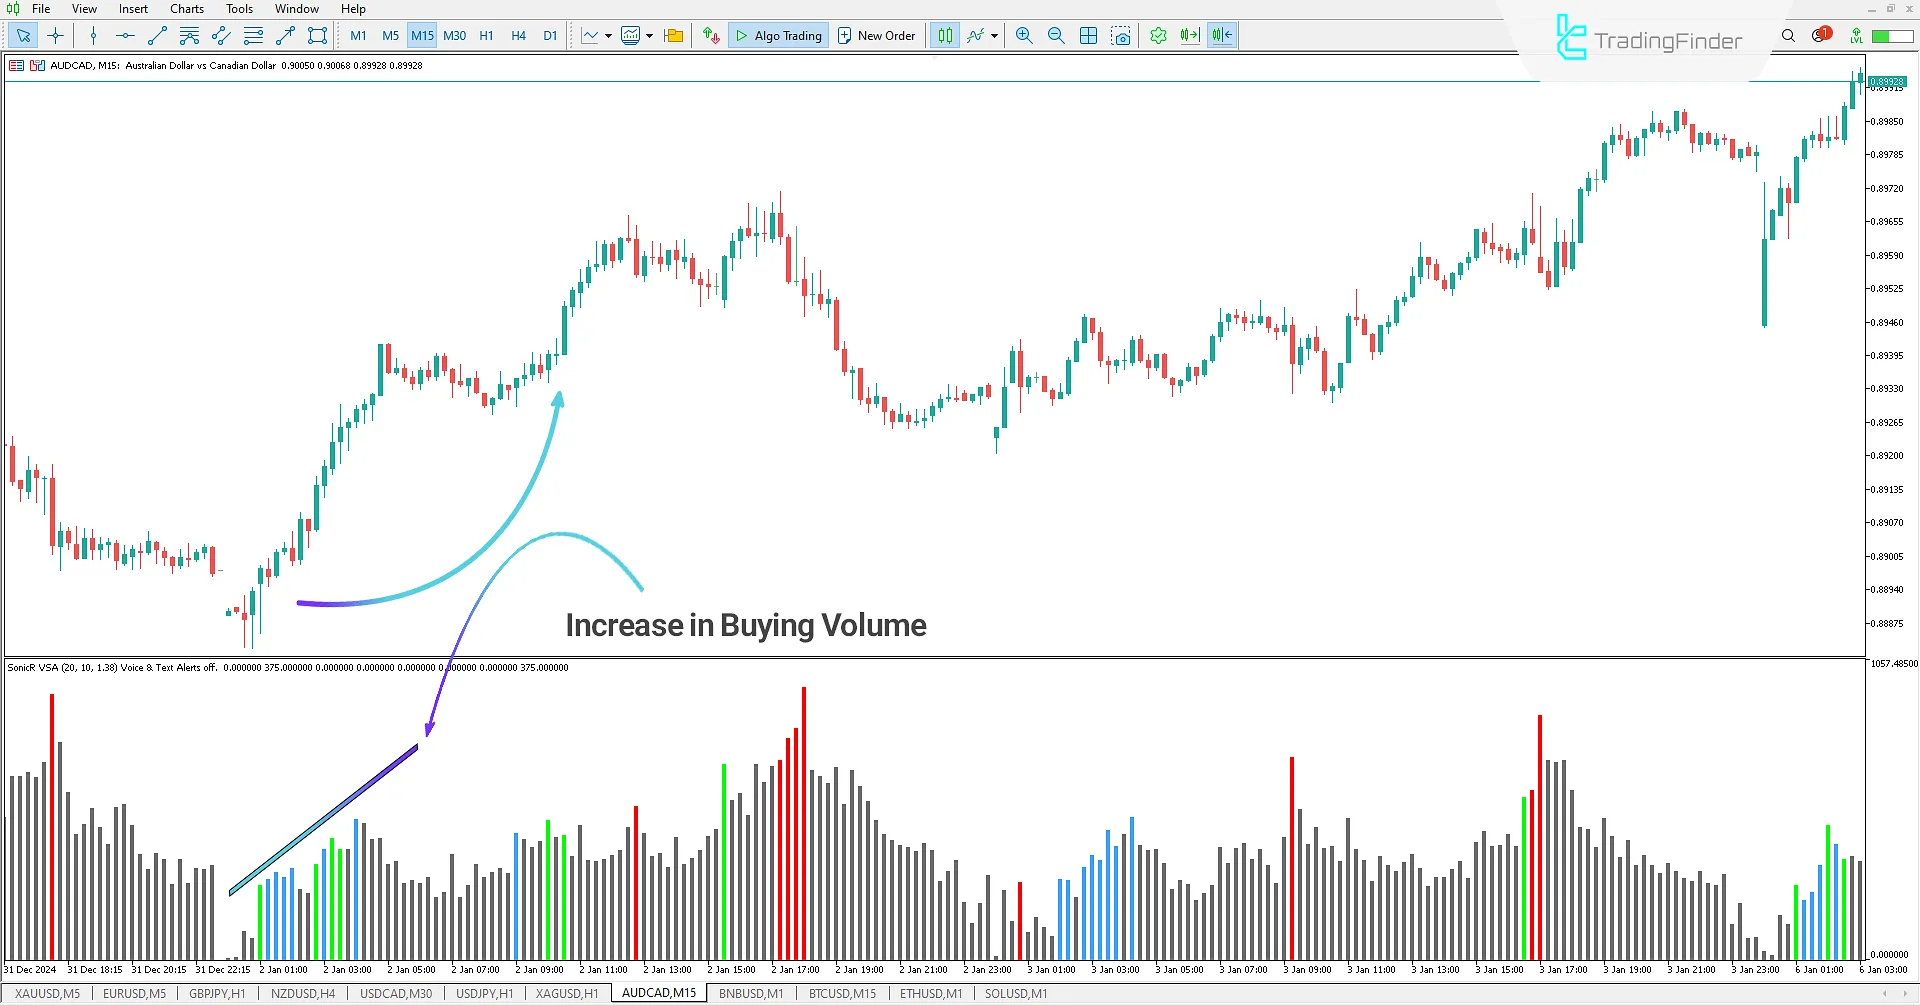Zoom in on the chart

[1023, 35]
